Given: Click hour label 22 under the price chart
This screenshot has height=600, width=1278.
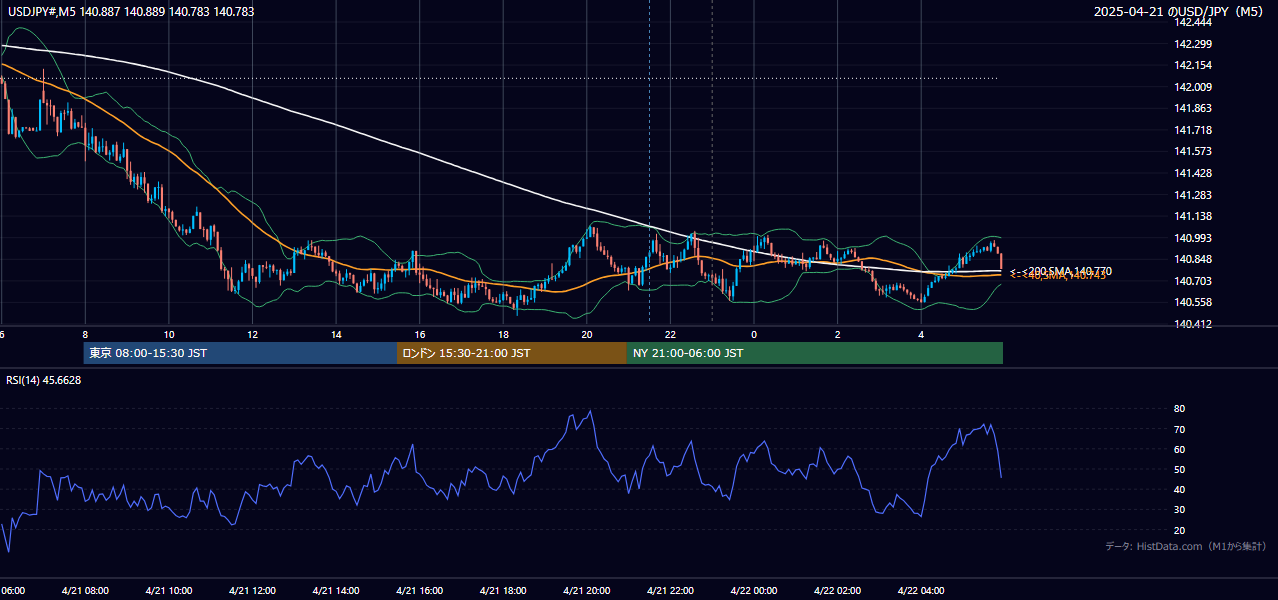Looking at the screenshot, I should pyautogui.click(x=670, y=334).
